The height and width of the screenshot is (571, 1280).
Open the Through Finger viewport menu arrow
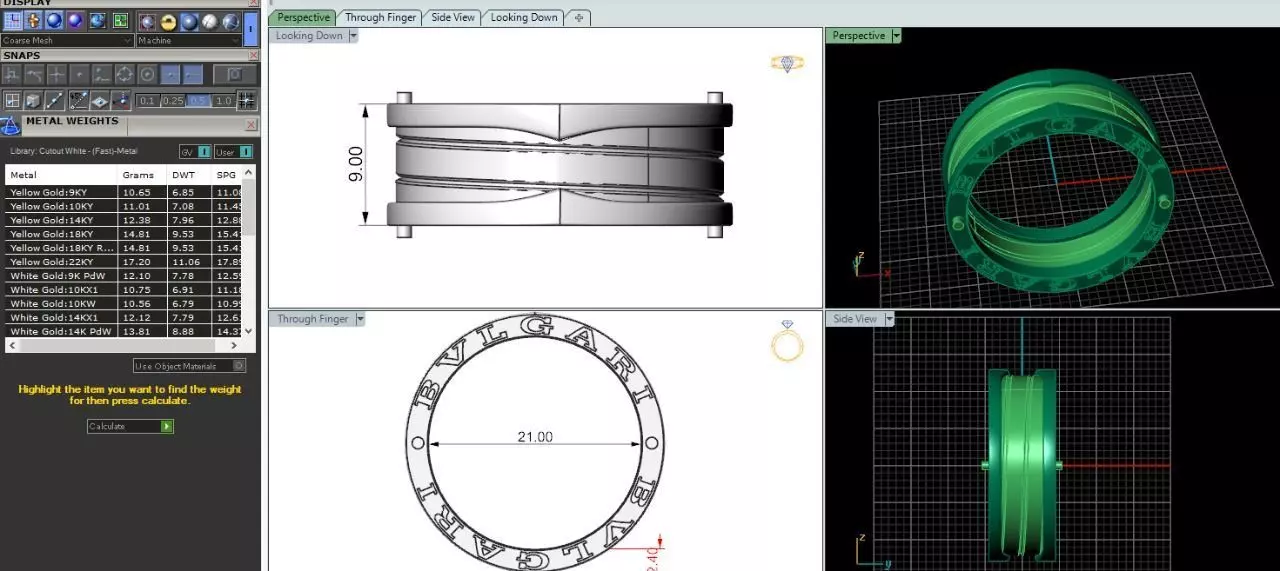[x=361, y=319]
